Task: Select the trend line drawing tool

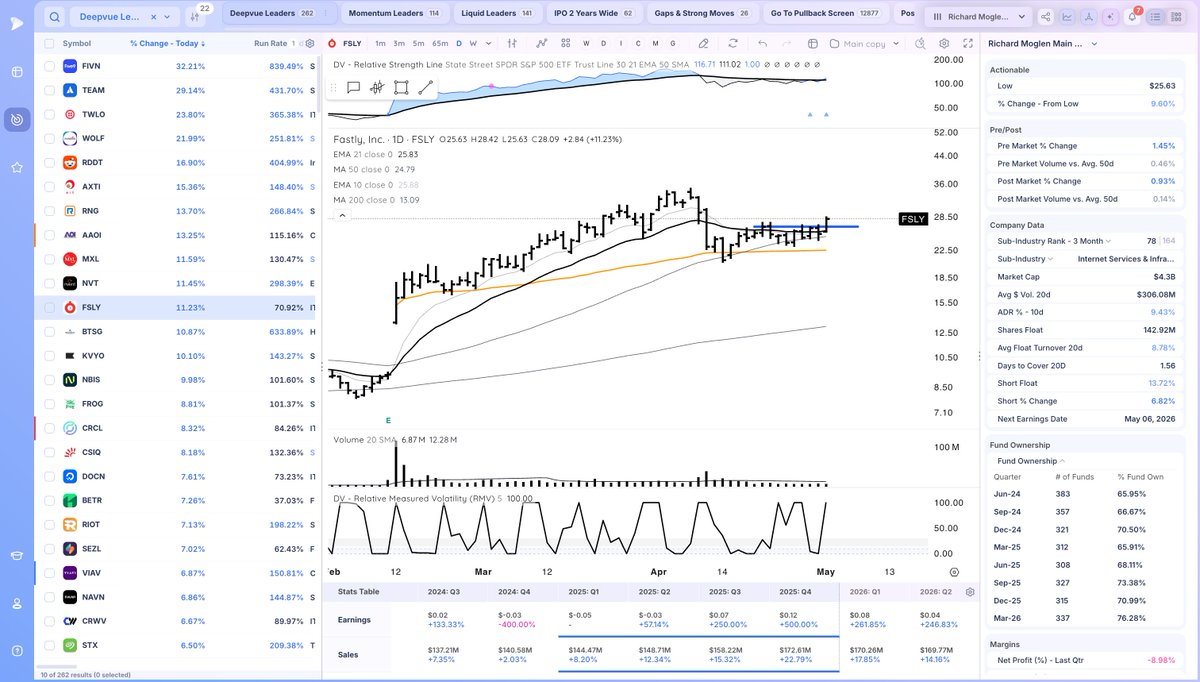Action: (426, 87)
